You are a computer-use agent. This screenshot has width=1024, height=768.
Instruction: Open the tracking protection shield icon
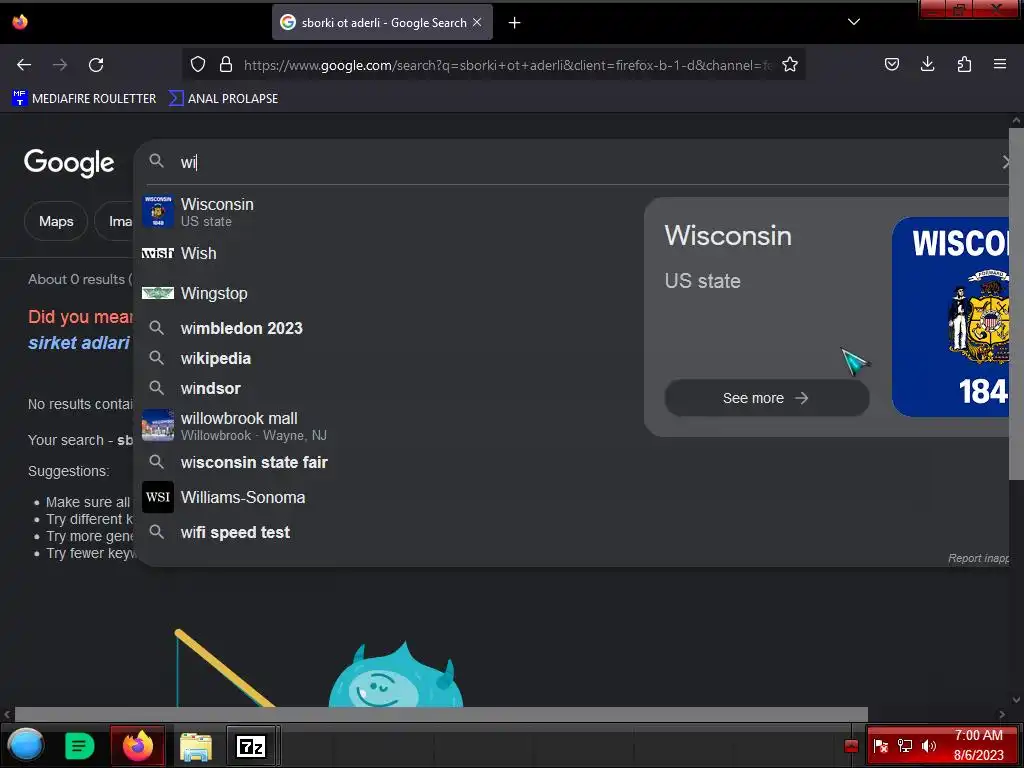(x=198, y=64)
